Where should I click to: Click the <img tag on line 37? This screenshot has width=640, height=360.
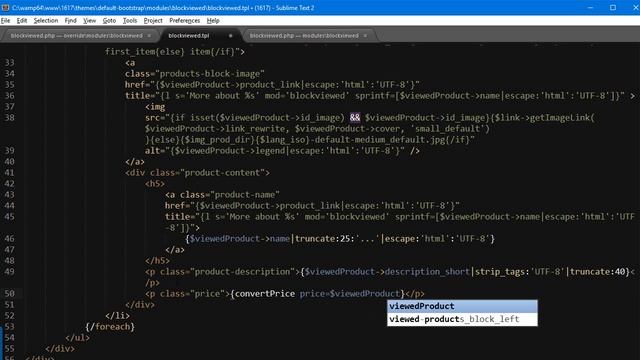coord(155,107)
